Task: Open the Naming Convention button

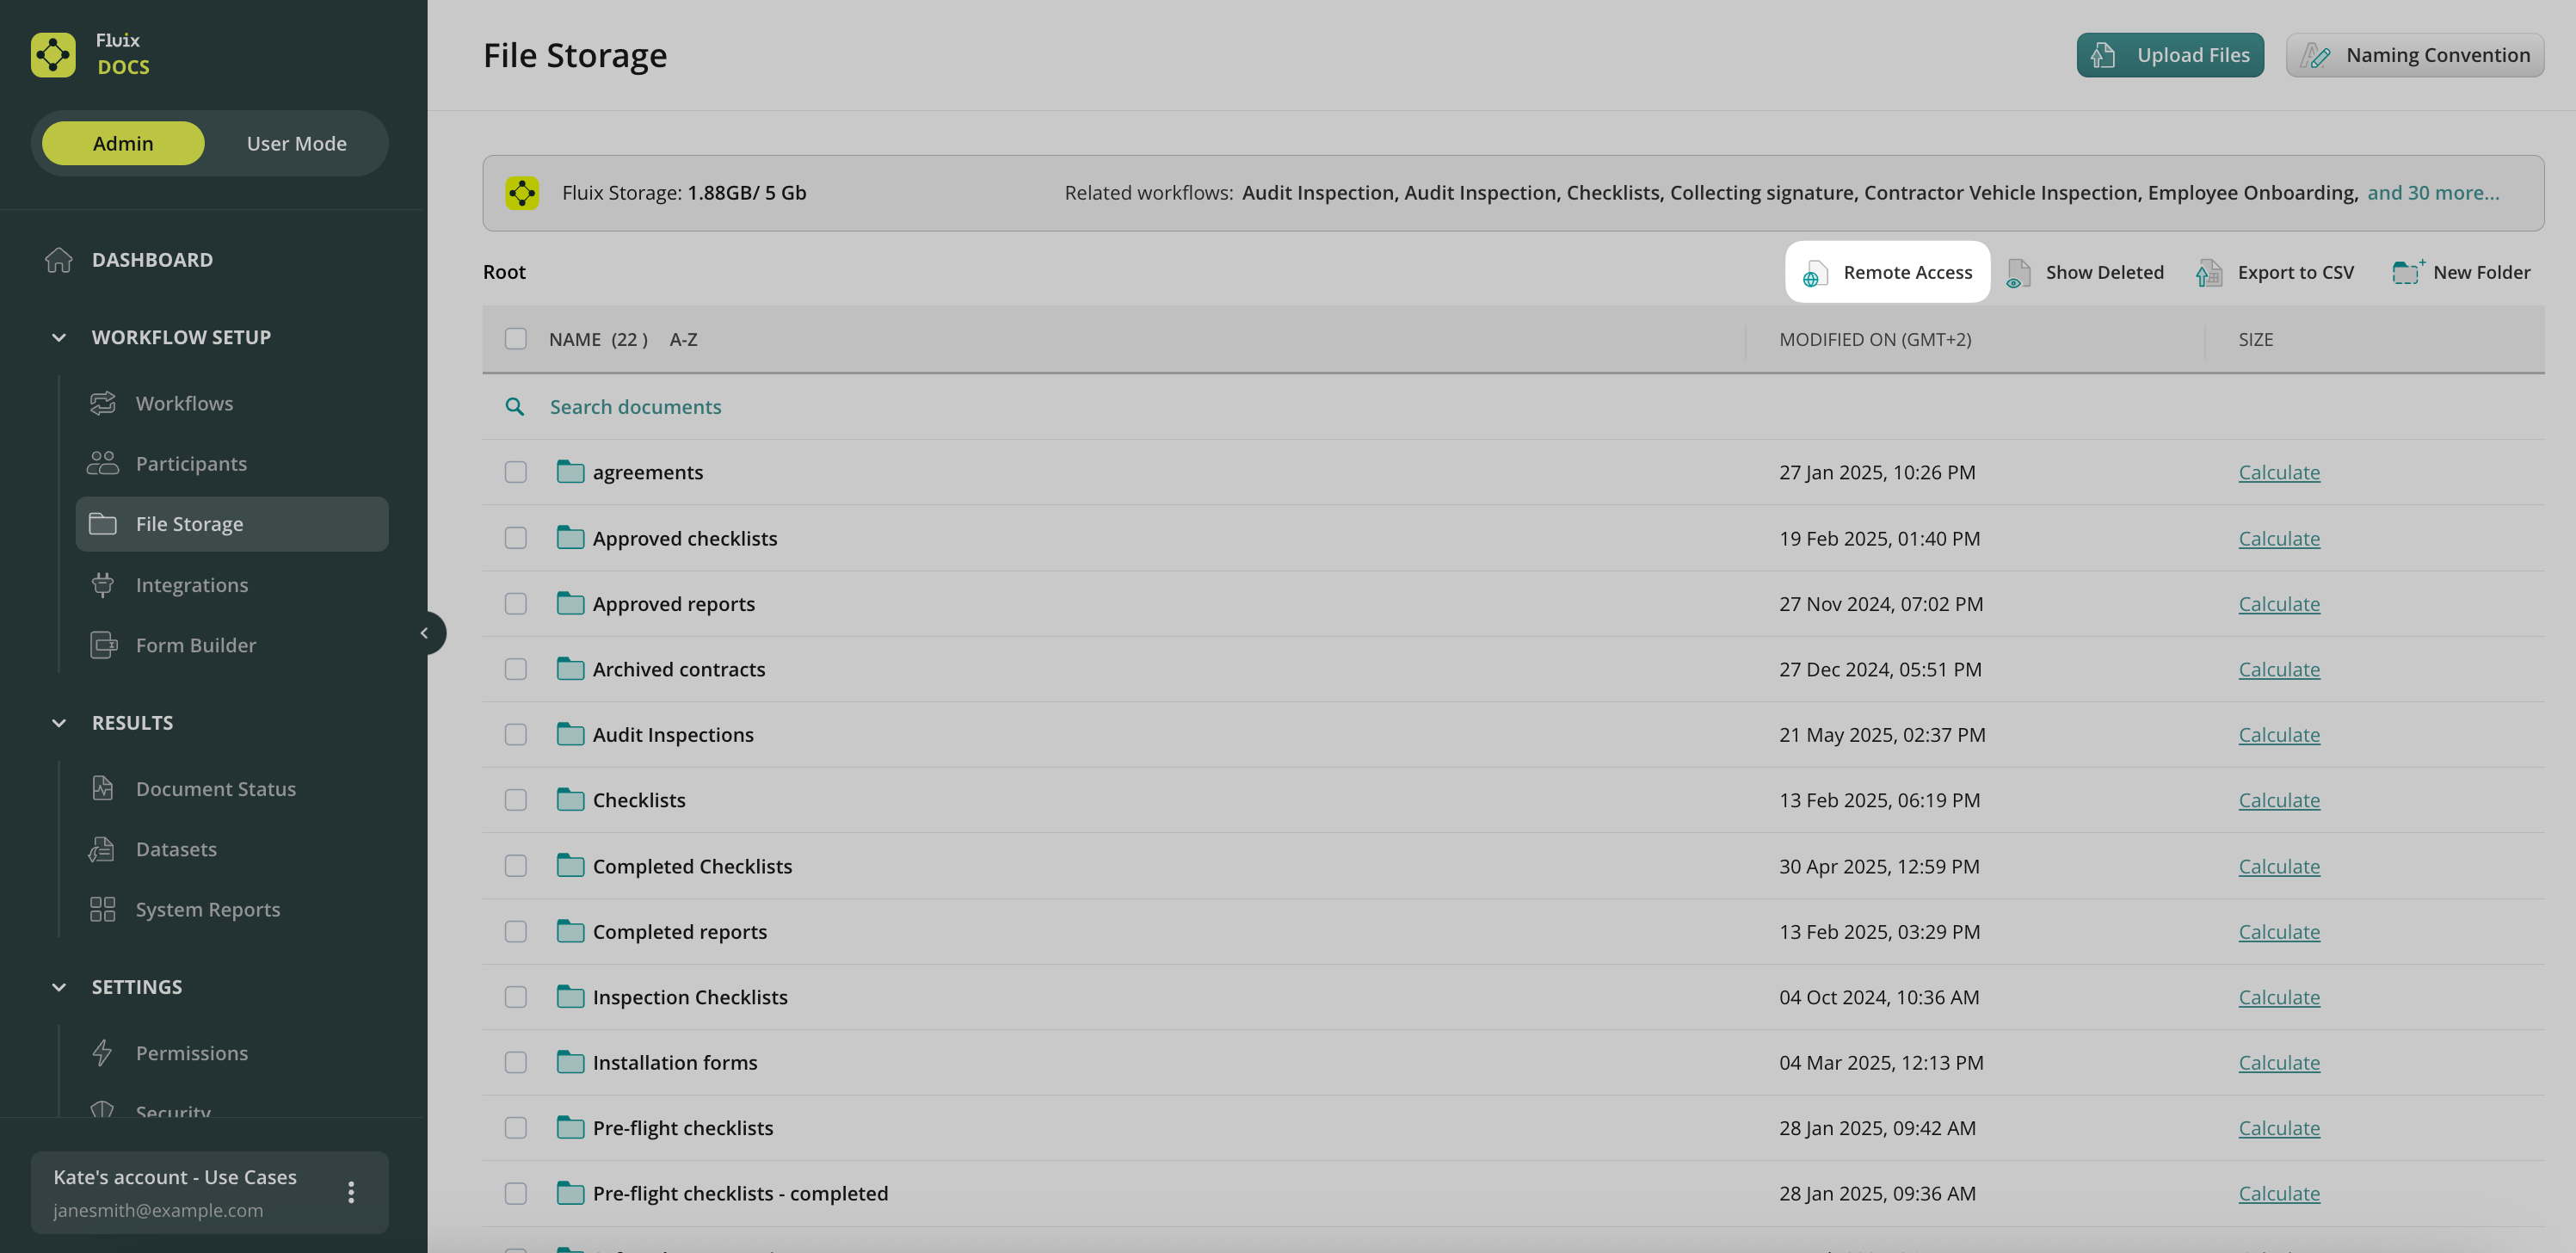Action: 2414,55
